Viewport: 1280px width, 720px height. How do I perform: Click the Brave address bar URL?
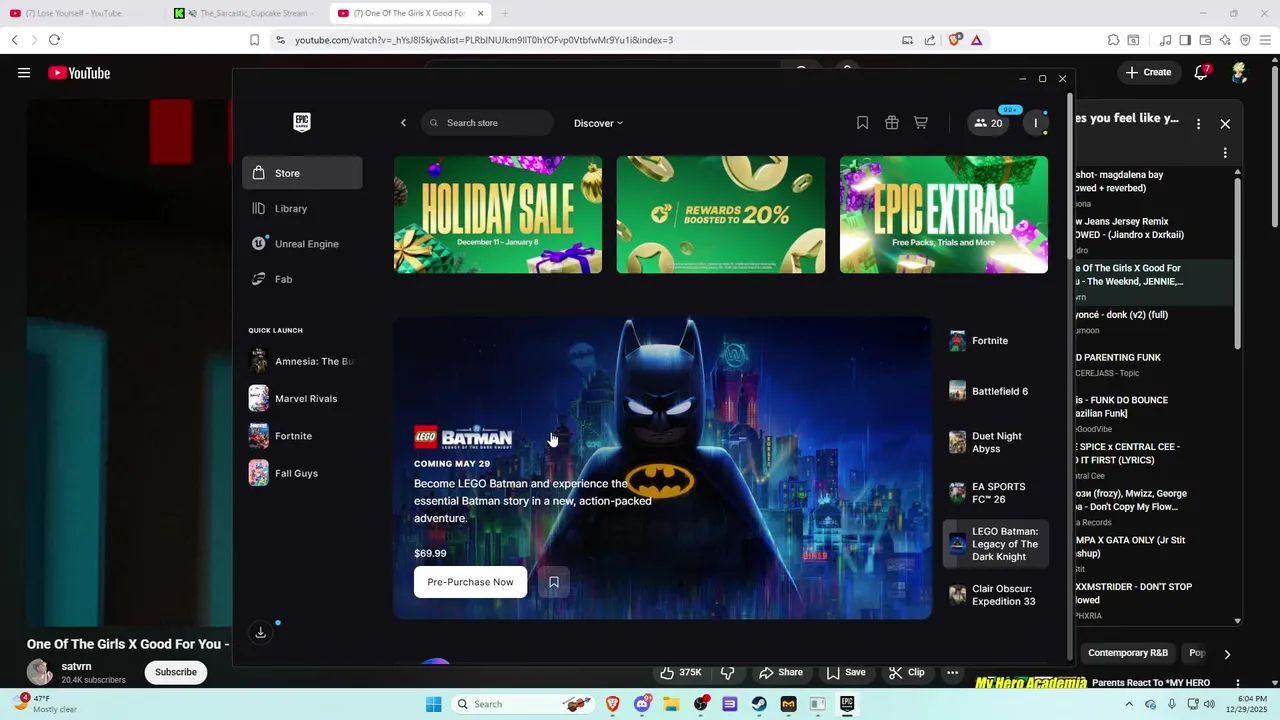coord(484,40)
